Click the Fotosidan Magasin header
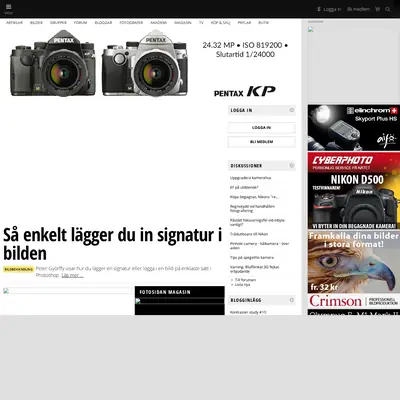The image size is (400, 400). point(165,292)
